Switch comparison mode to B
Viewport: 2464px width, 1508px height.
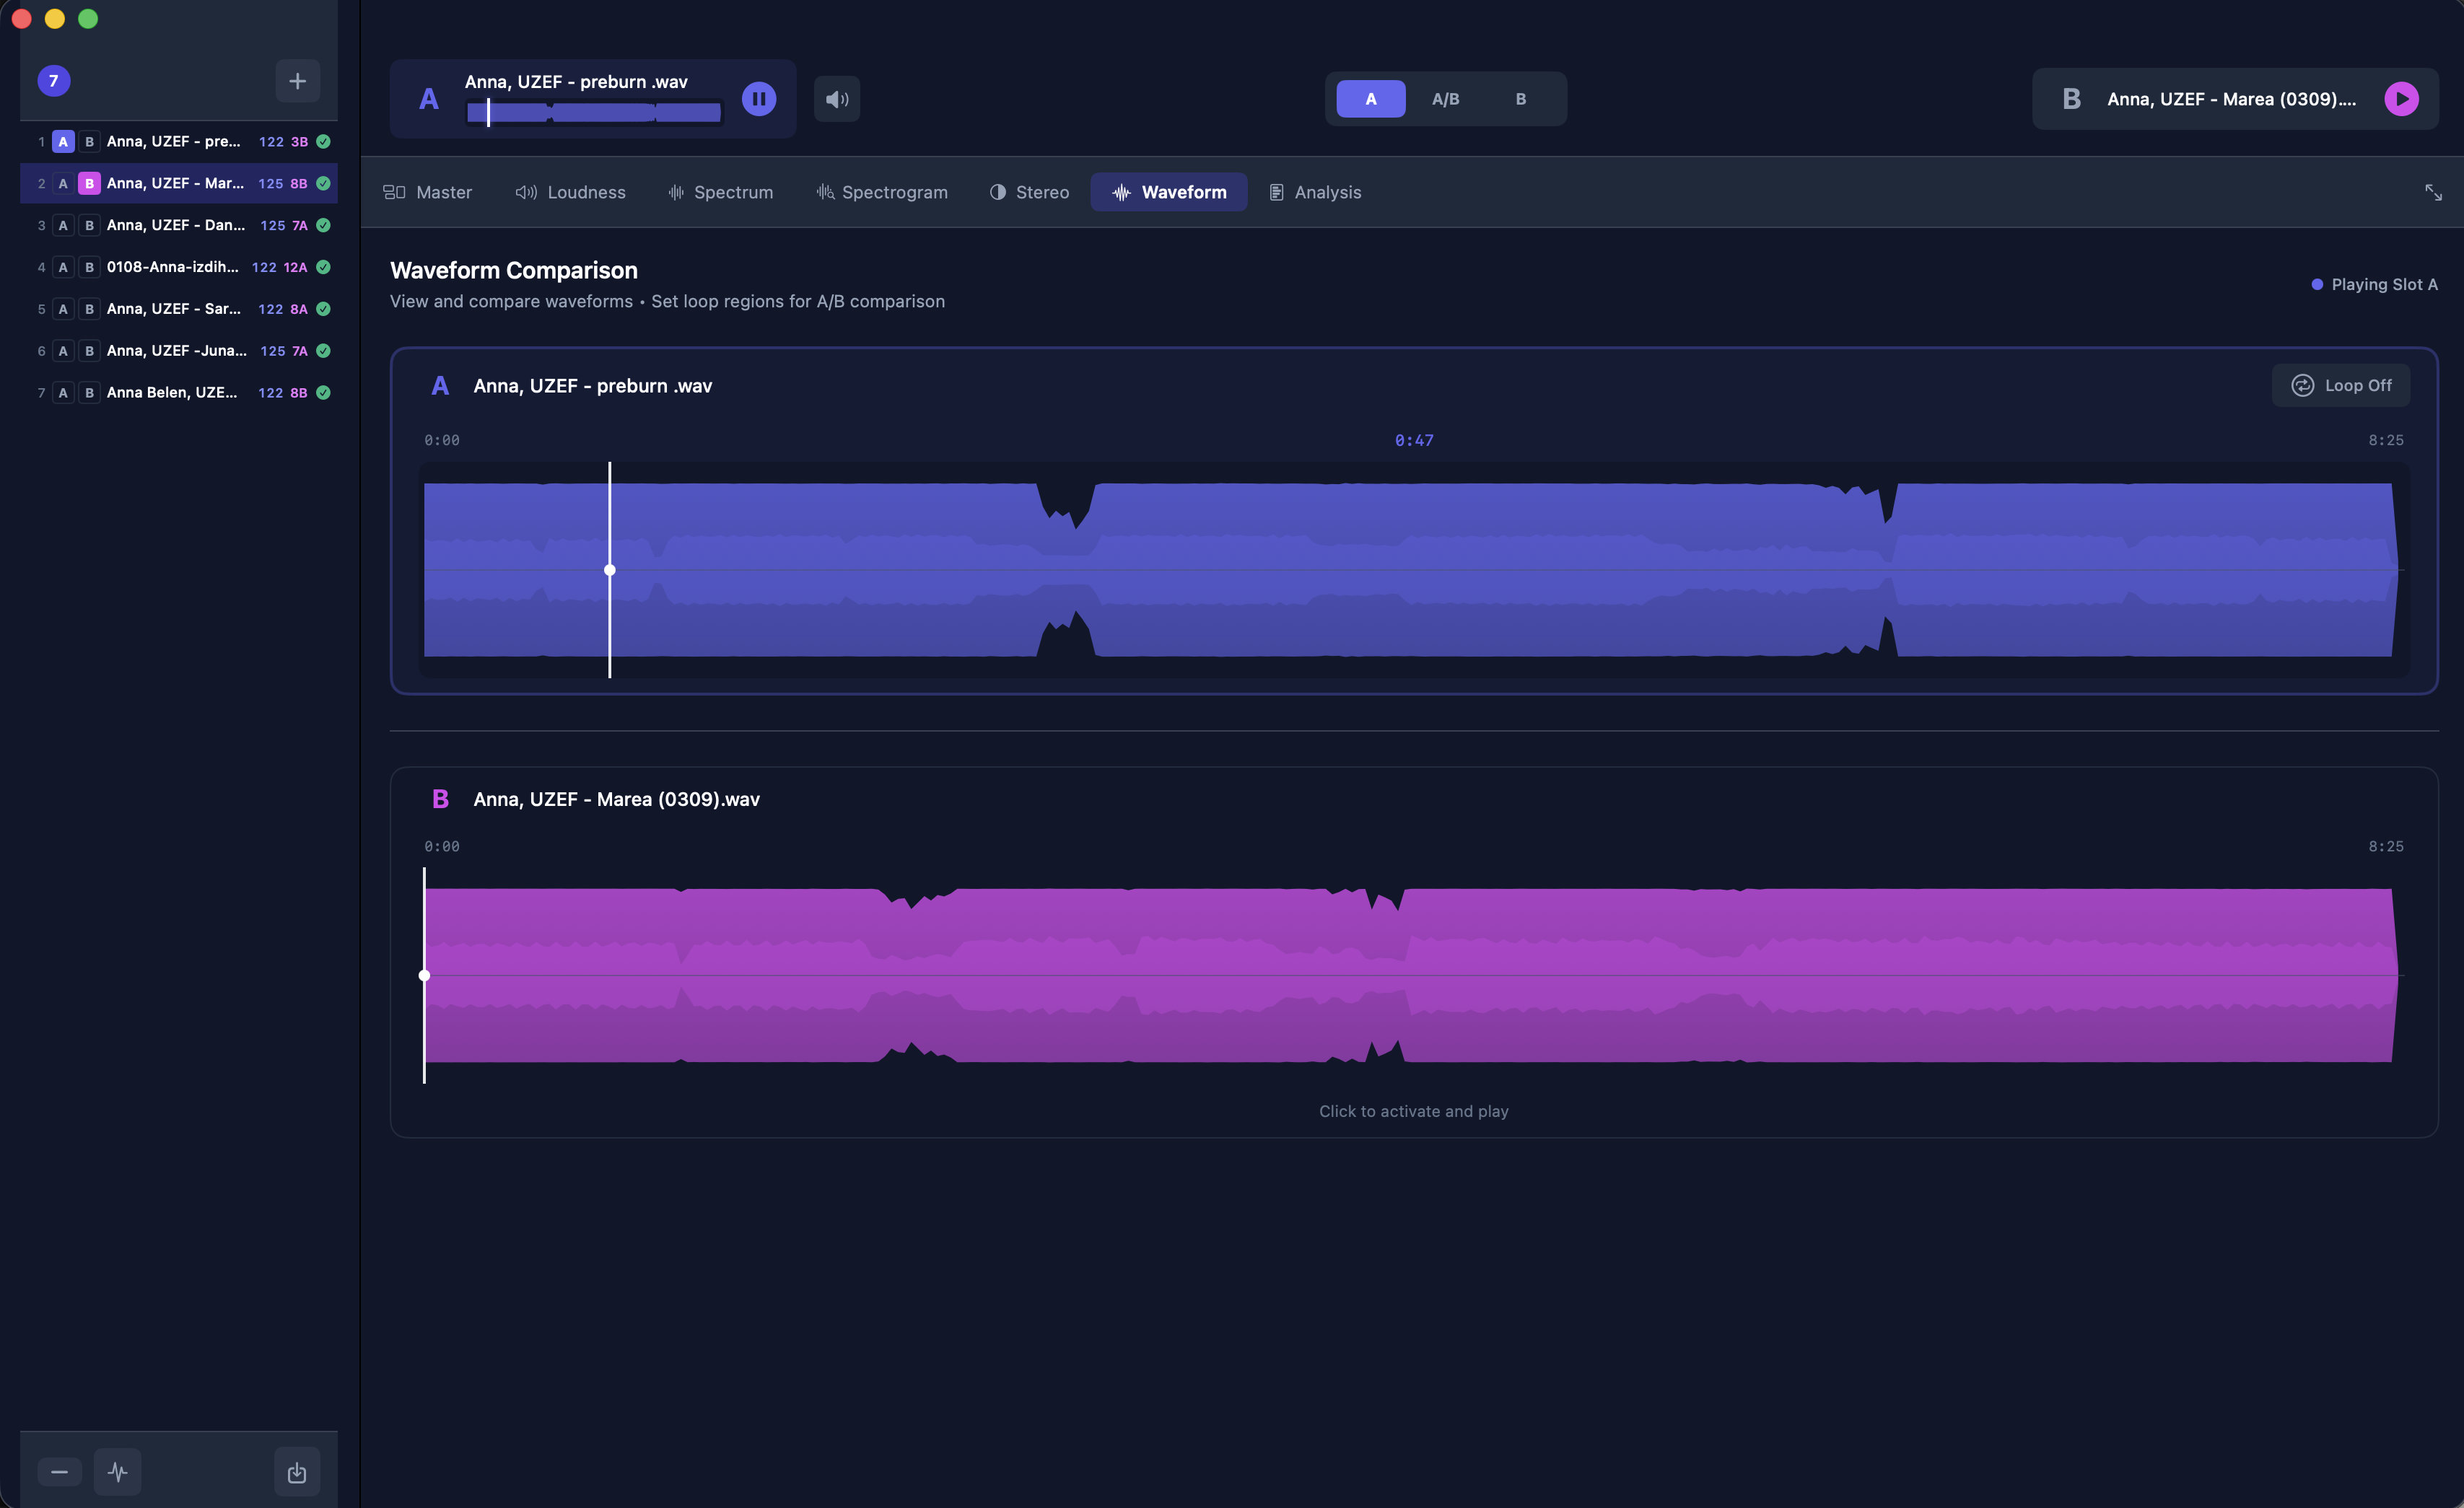(1520, 99)
